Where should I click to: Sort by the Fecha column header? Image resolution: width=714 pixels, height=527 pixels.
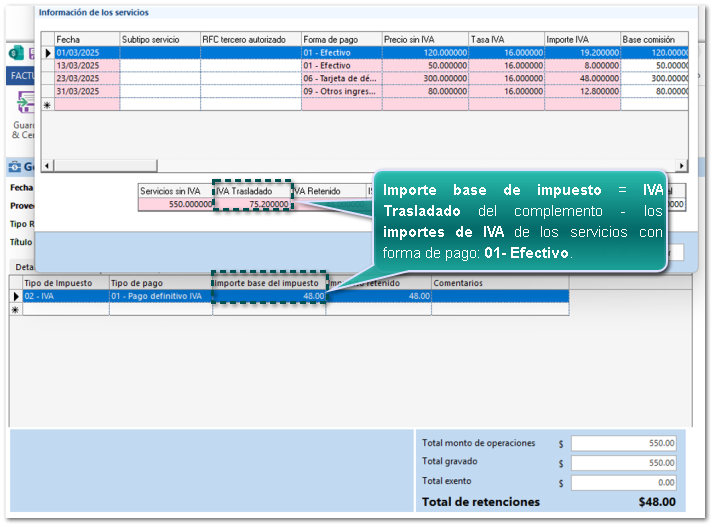(x=86, y=39)
